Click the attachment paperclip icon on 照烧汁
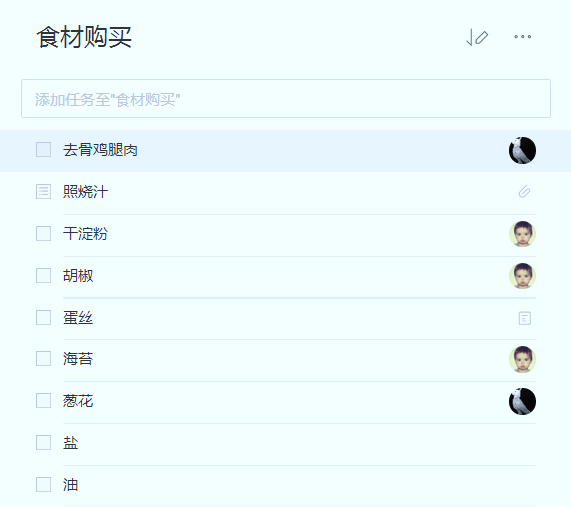Viewport: 571px width, 507px height. click(x=524, y=192)
